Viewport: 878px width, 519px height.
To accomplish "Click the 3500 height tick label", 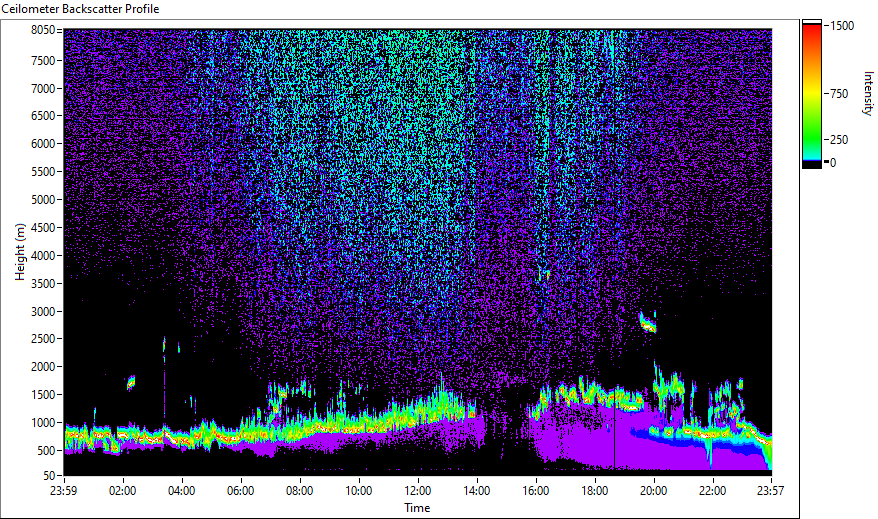I will tap(43, 284).
